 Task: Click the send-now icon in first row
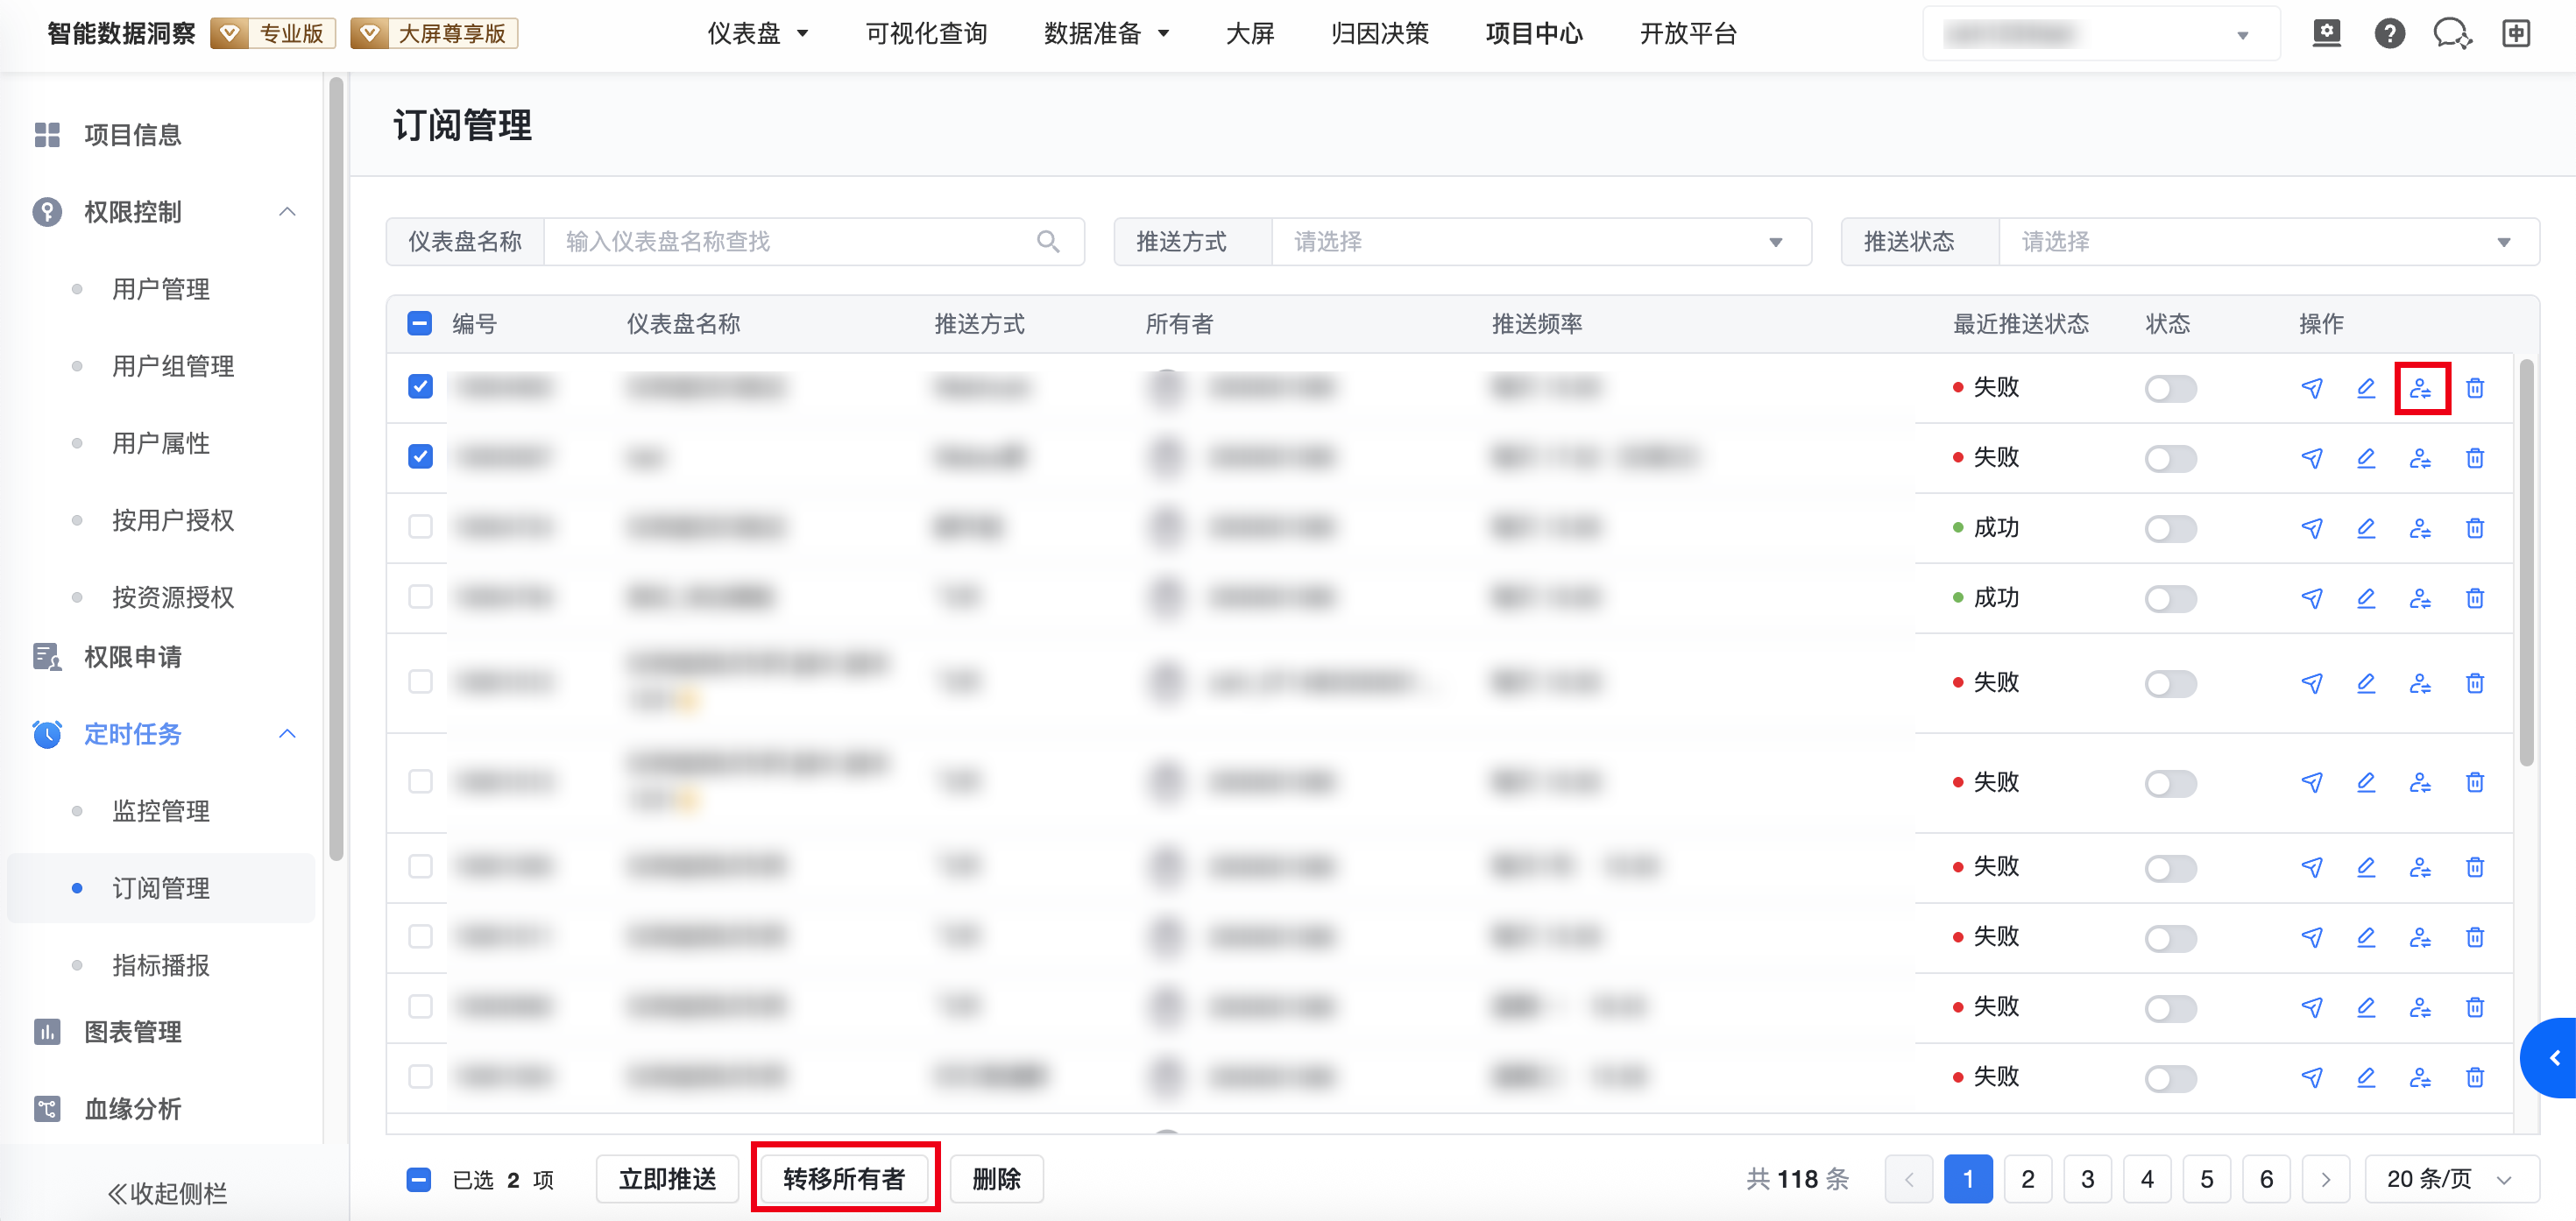tap(2311, 388)
